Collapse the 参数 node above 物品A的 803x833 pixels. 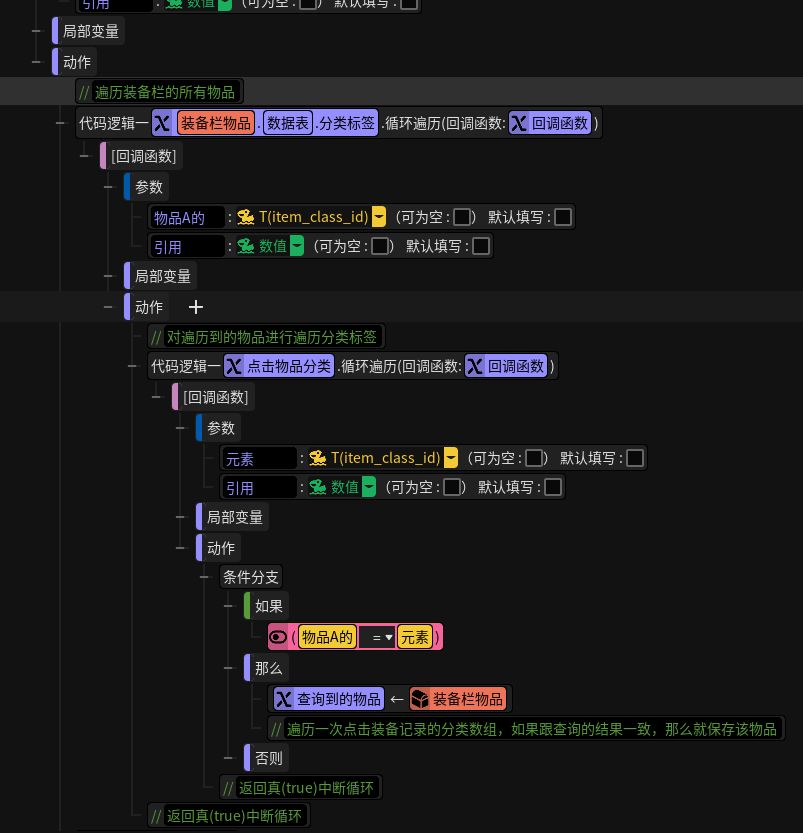tap(108, 187)
